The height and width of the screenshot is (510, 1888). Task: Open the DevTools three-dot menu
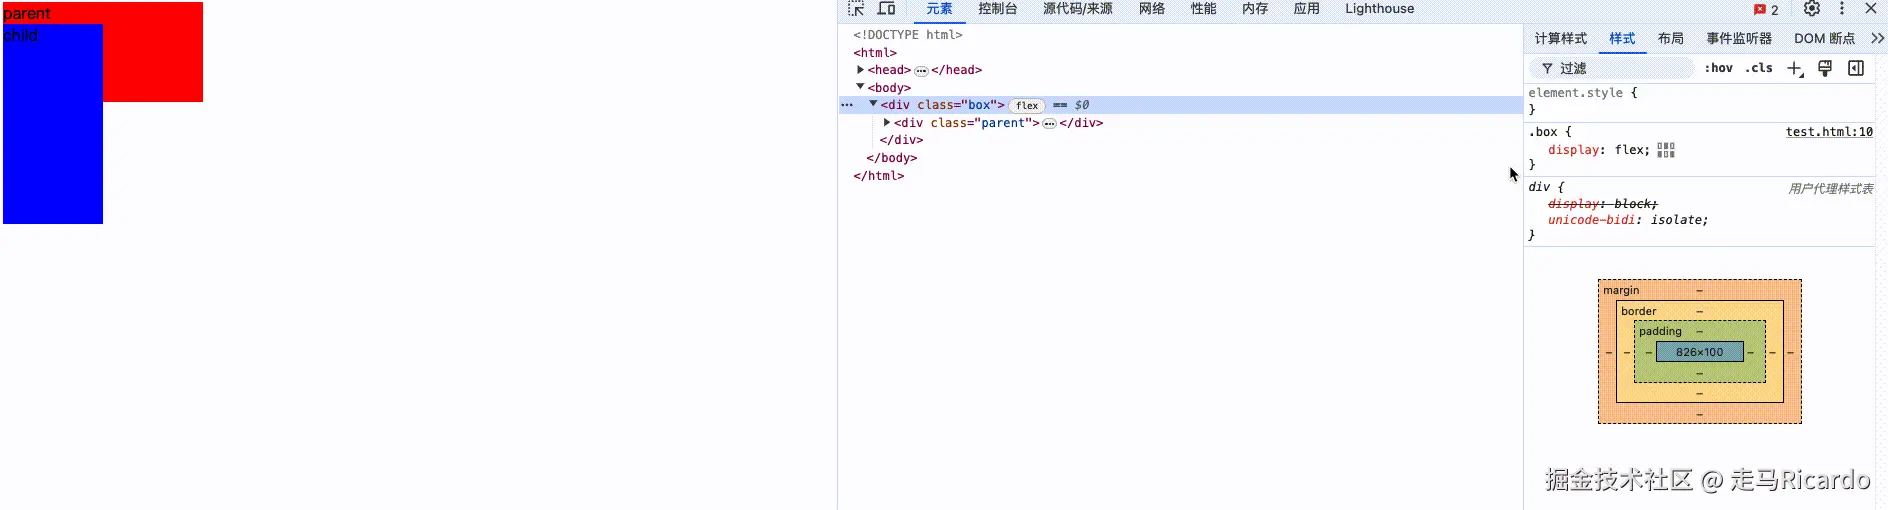point(1842,9)
